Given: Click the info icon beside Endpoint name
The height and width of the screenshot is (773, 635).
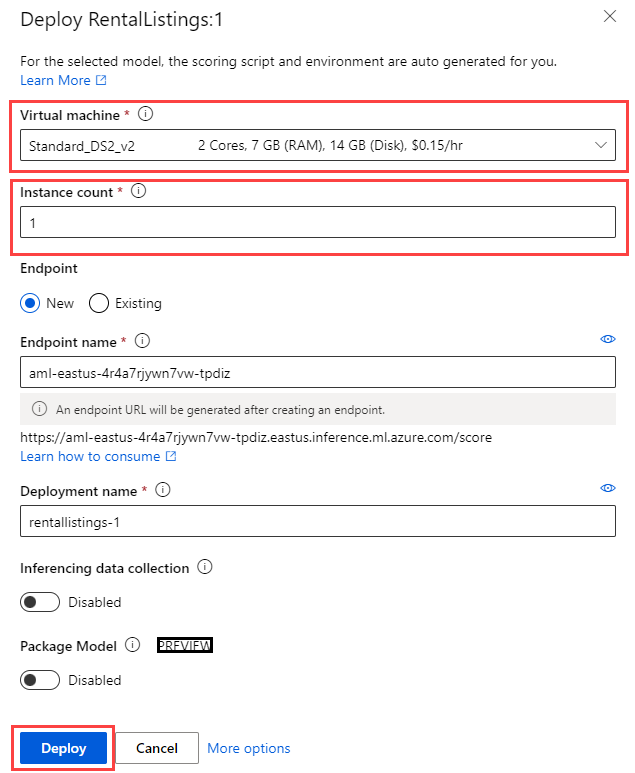Looking at the screenshot, I should (x=142, y=341).
